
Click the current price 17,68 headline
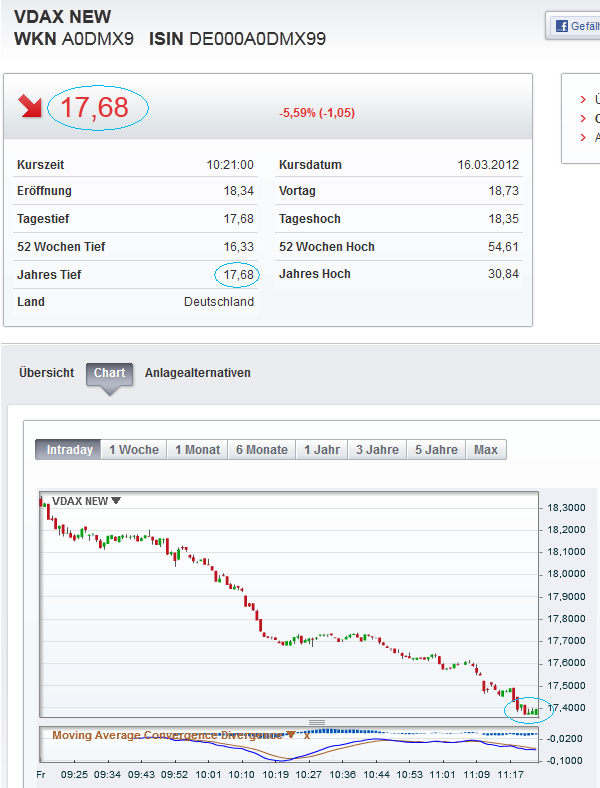94,108
